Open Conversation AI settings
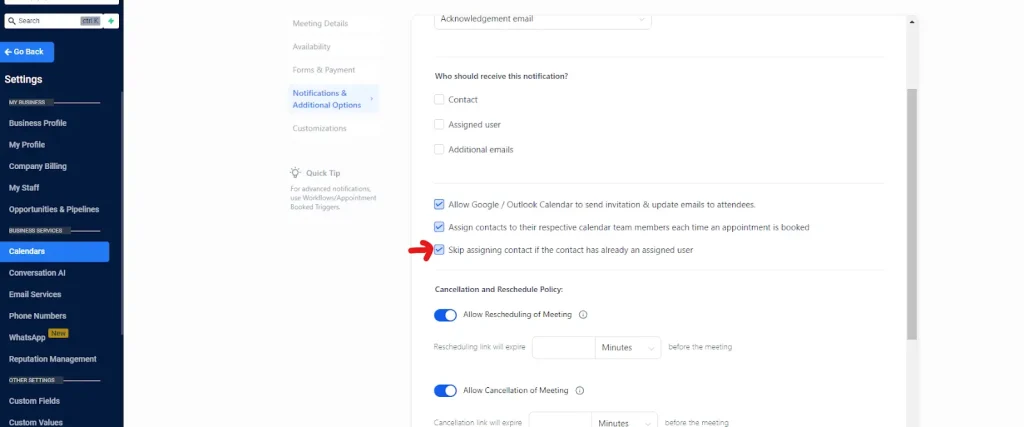 click(37, 273)
